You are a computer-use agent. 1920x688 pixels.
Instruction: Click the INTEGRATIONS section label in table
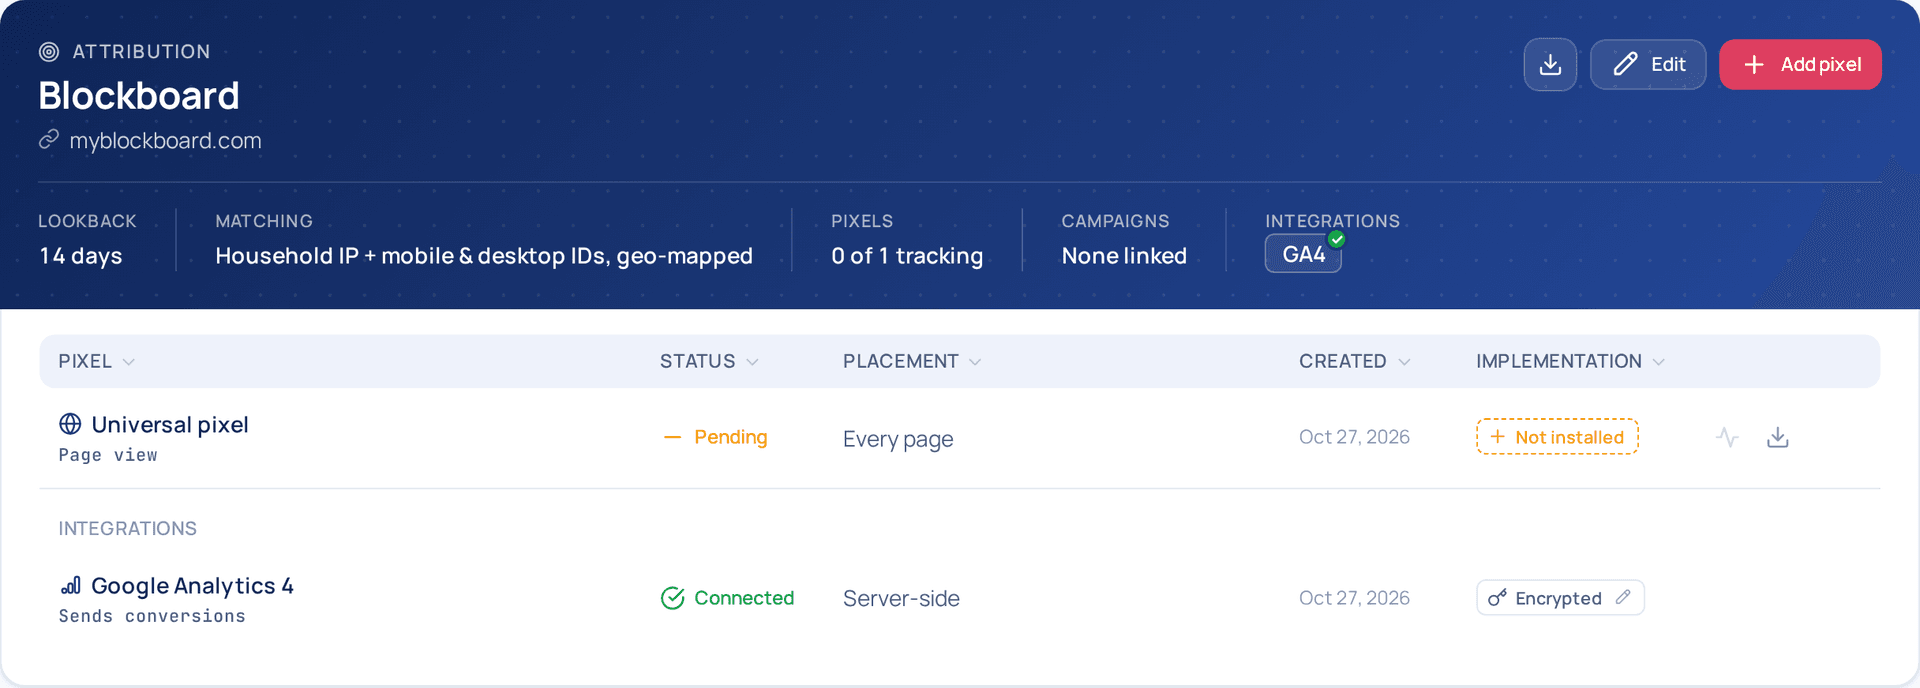(127, 528)
